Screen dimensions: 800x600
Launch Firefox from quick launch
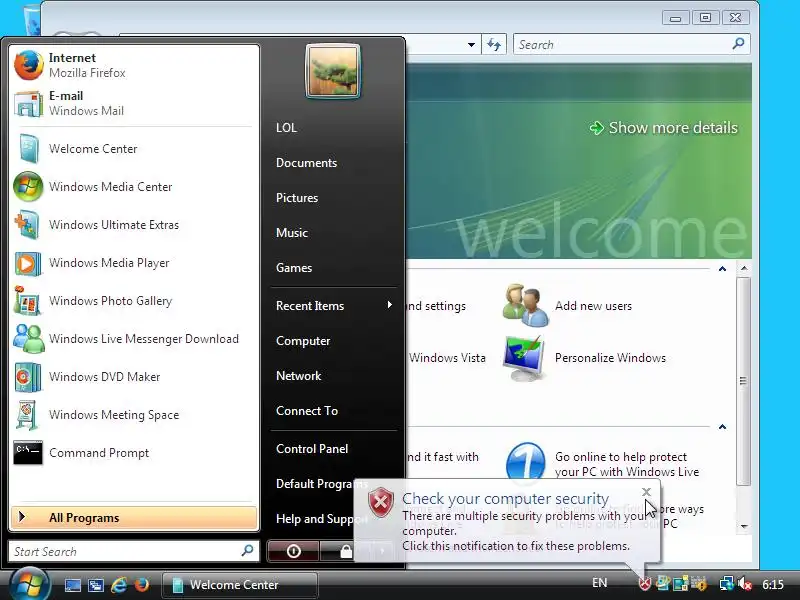pos(142,584)
